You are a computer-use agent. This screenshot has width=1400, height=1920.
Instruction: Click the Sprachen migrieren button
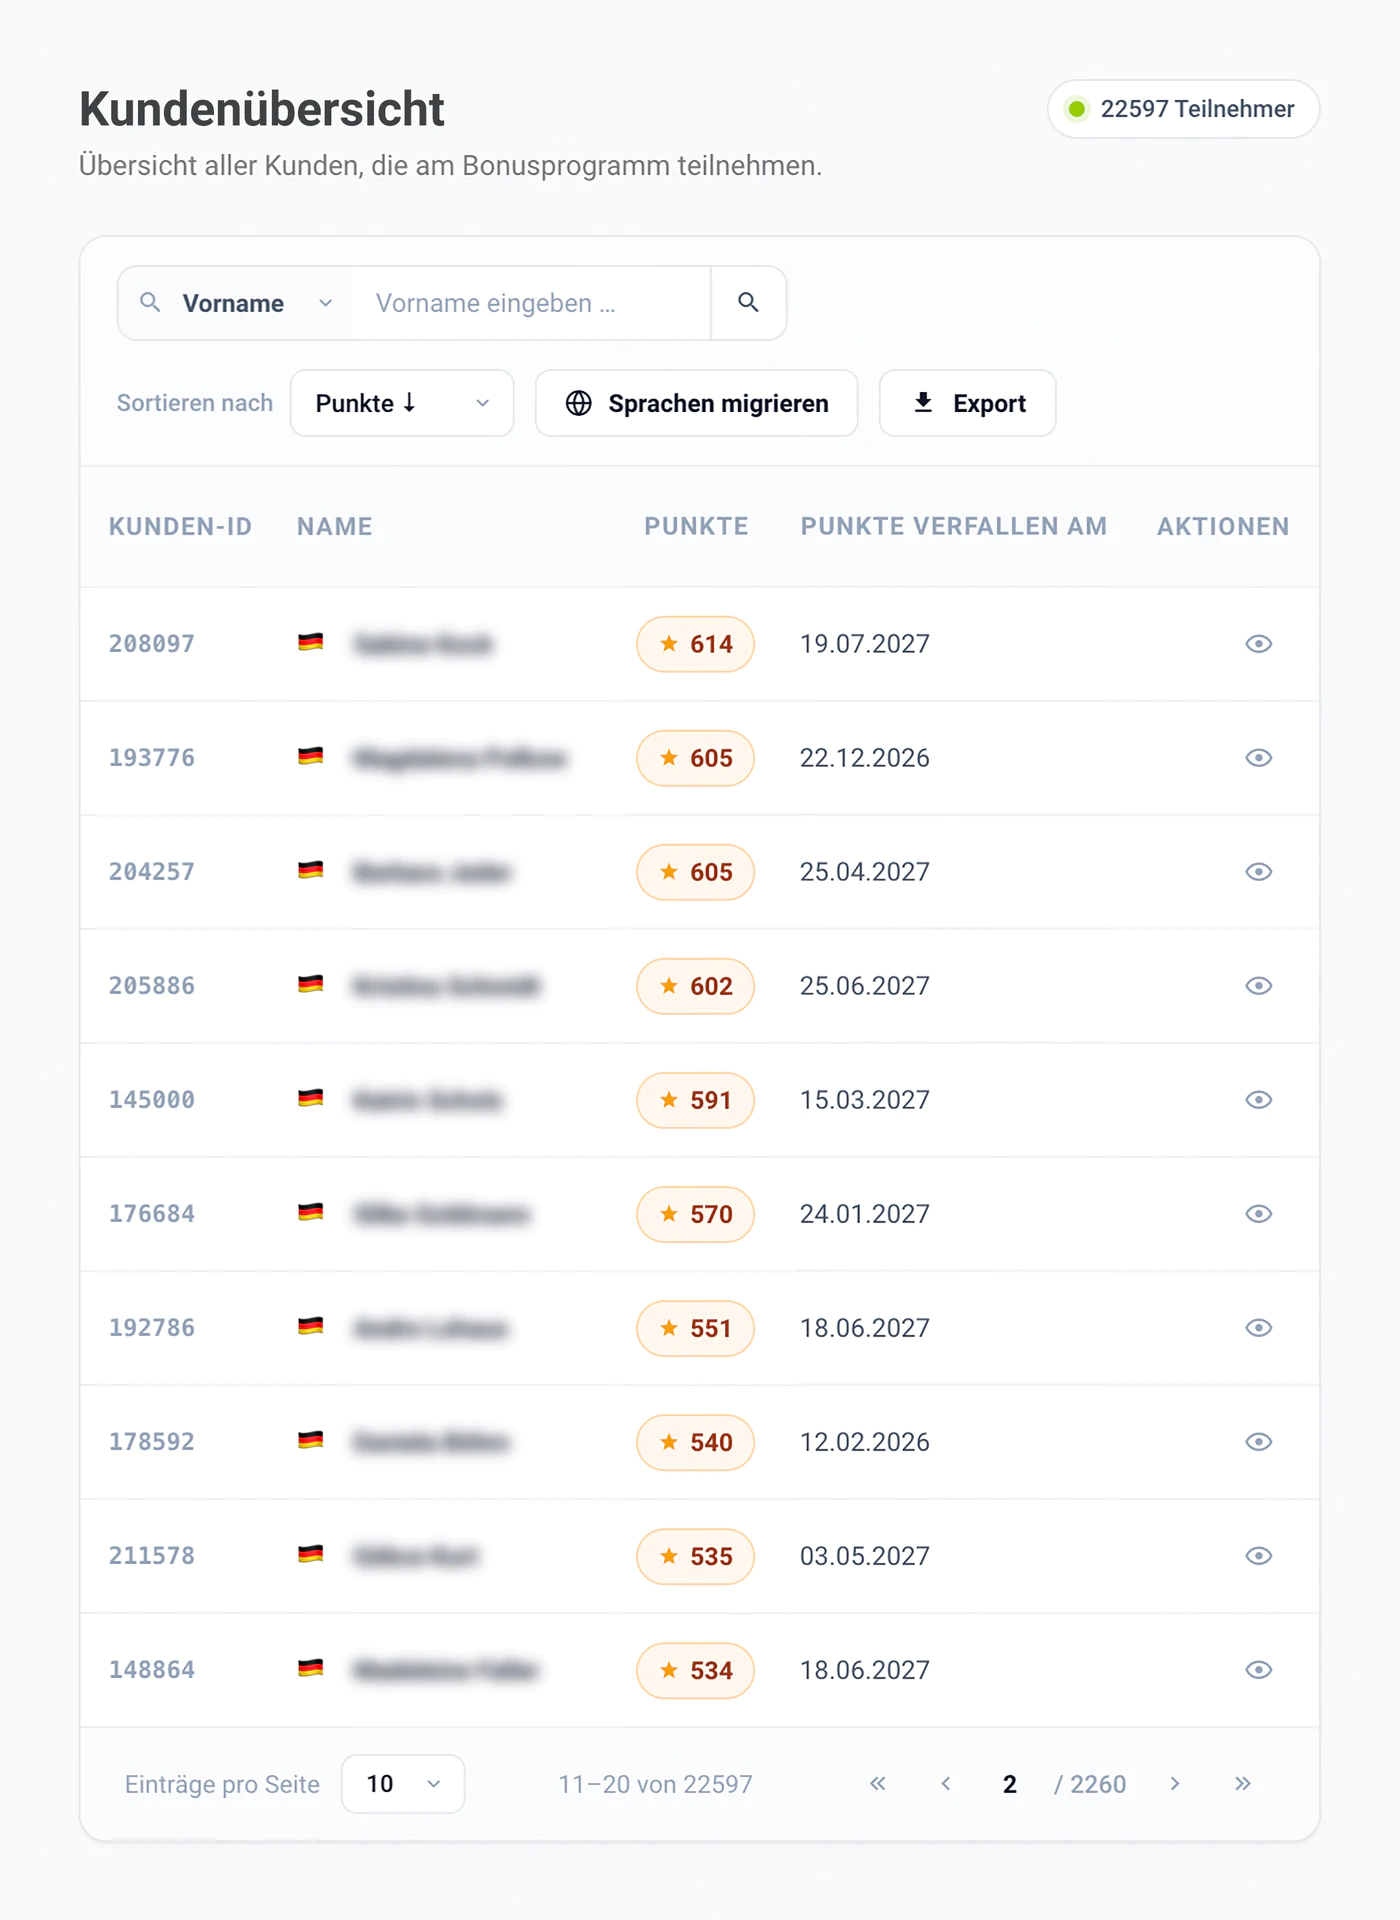point(697,403)
